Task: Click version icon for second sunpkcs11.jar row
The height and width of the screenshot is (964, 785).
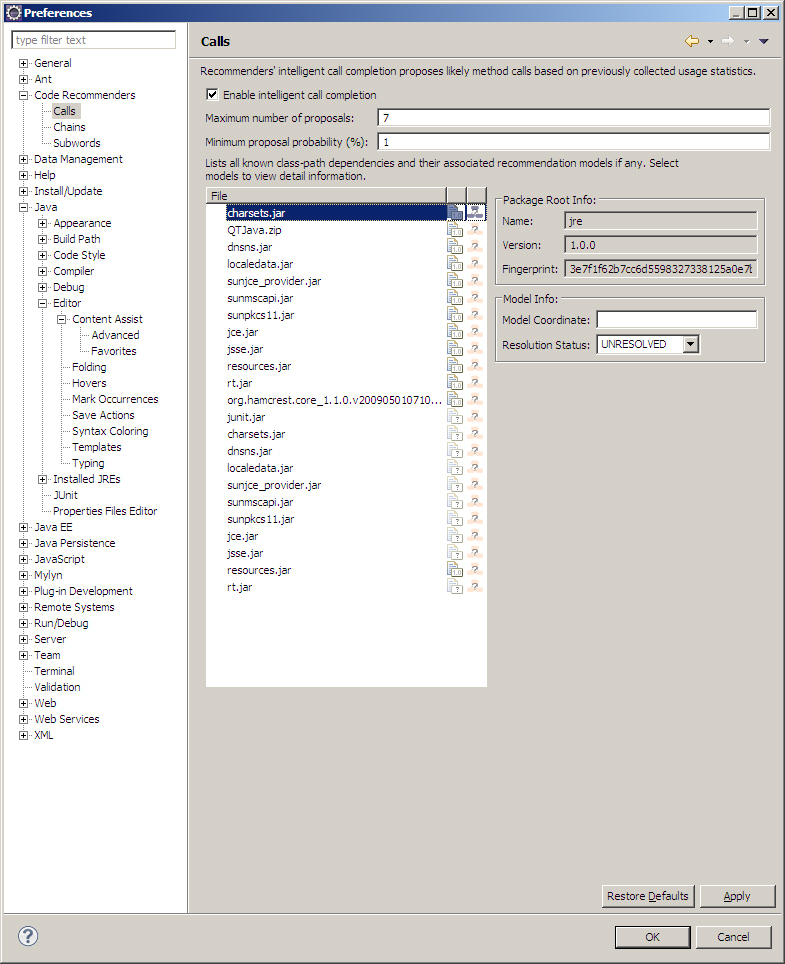Action: pyautogui.click(x=455, y=519)
